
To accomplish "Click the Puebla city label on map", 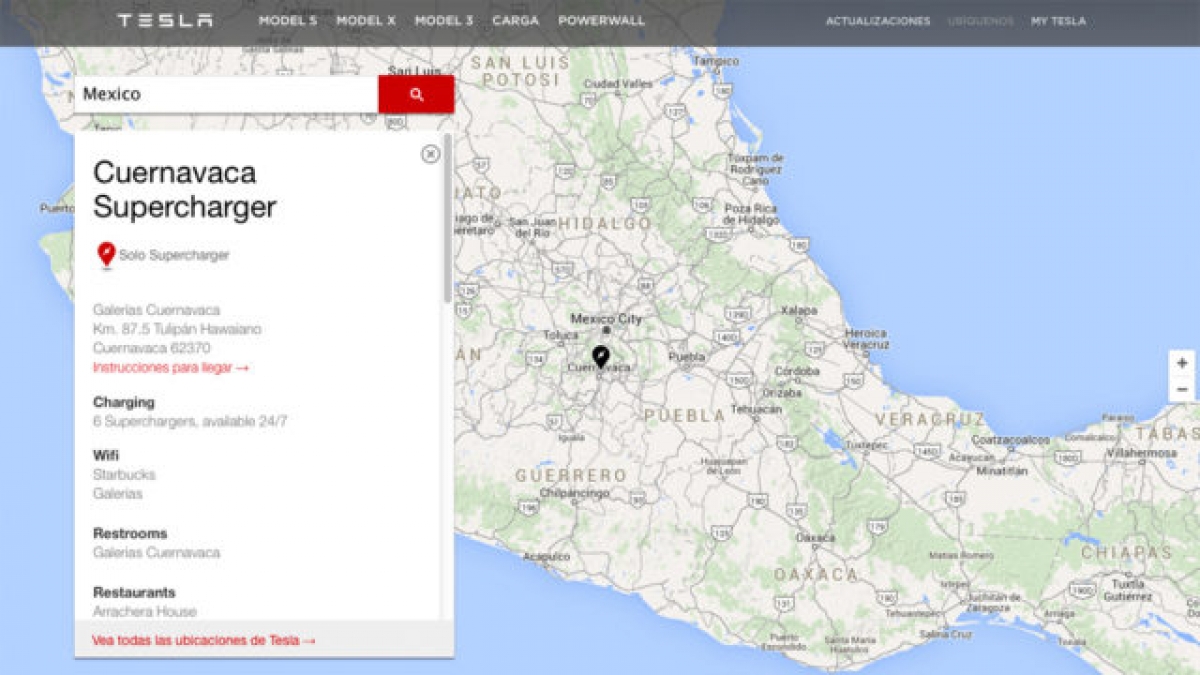I will click(686, 356).
